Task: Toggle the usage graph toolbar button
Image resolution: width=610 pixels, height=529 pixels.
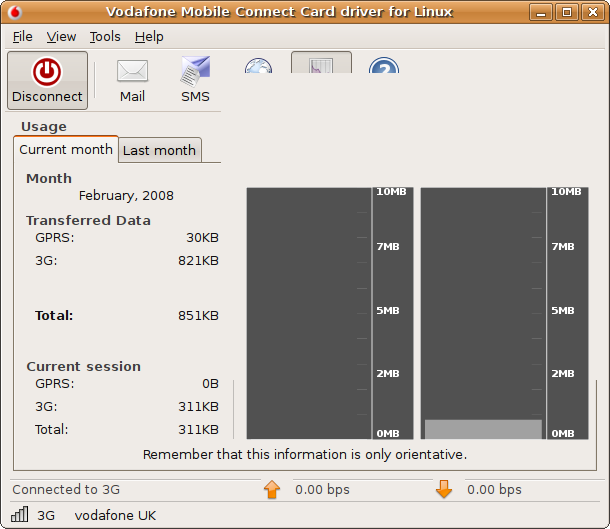Action: (321, 63)
